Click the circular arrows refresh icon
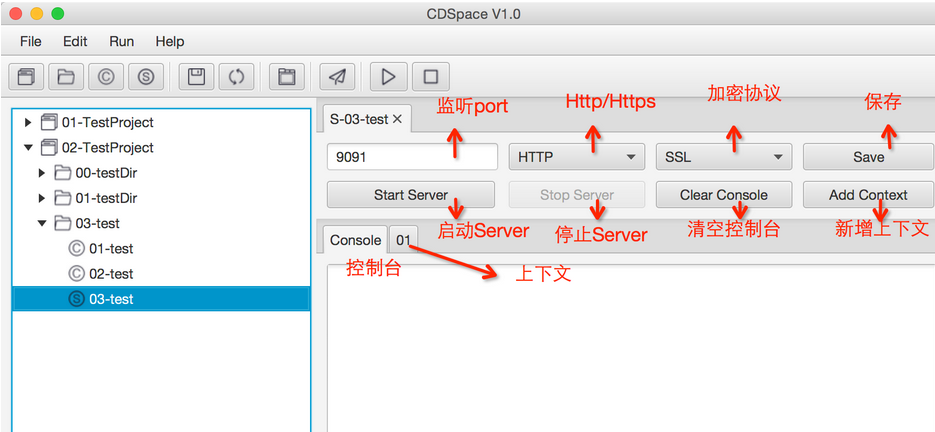The height and width of the screenshot is (432, 935). pyautogui.click(x=237, y=76)
